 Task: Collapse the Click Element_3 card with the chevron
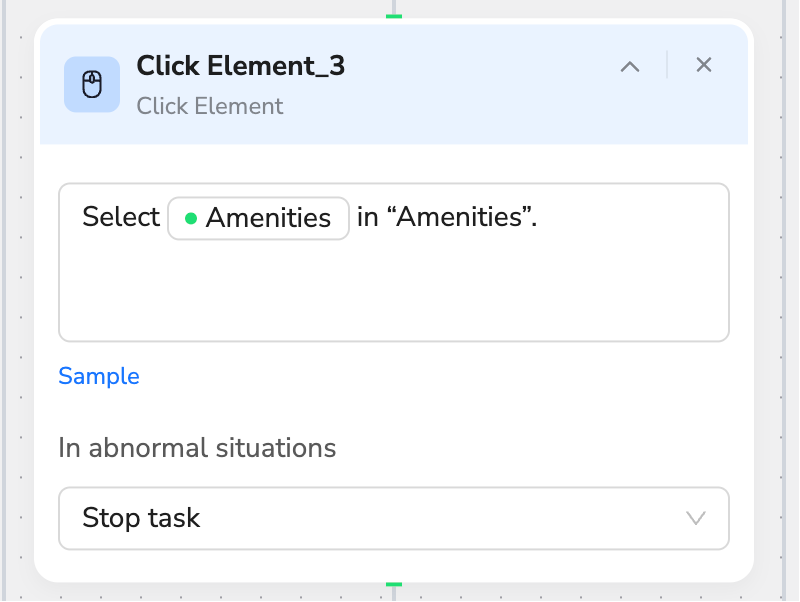(x=630, y=66)
